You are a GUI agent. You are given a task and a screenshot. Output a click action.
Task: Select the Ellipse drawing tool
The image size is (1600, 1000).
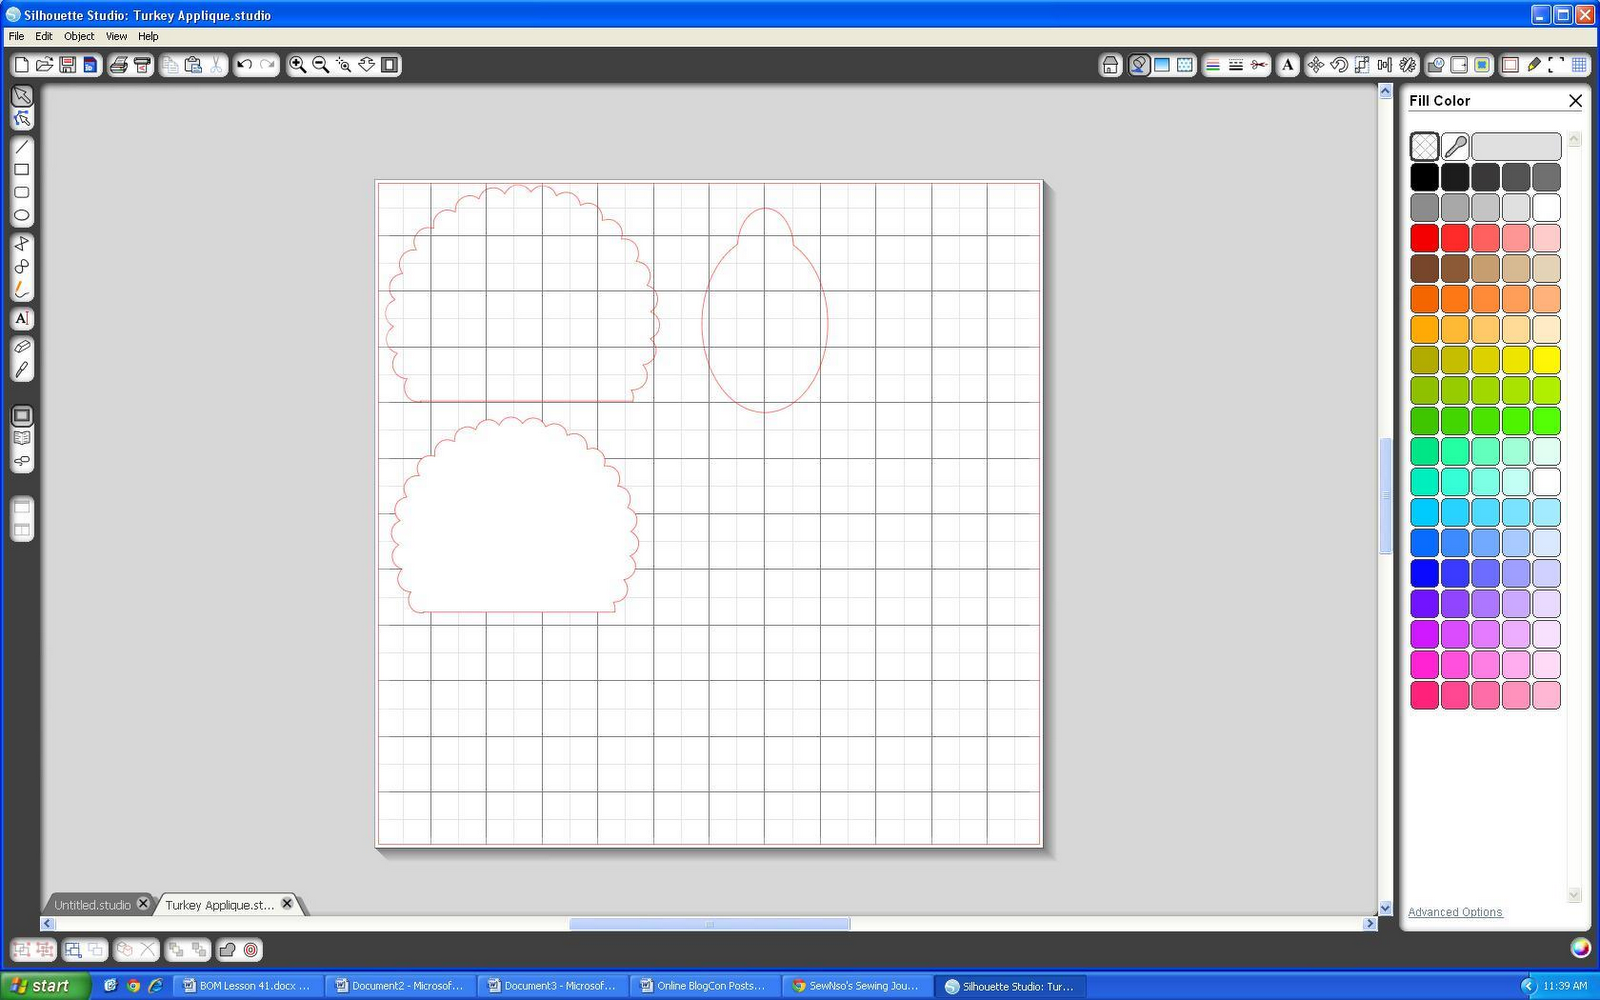[22, 216]
